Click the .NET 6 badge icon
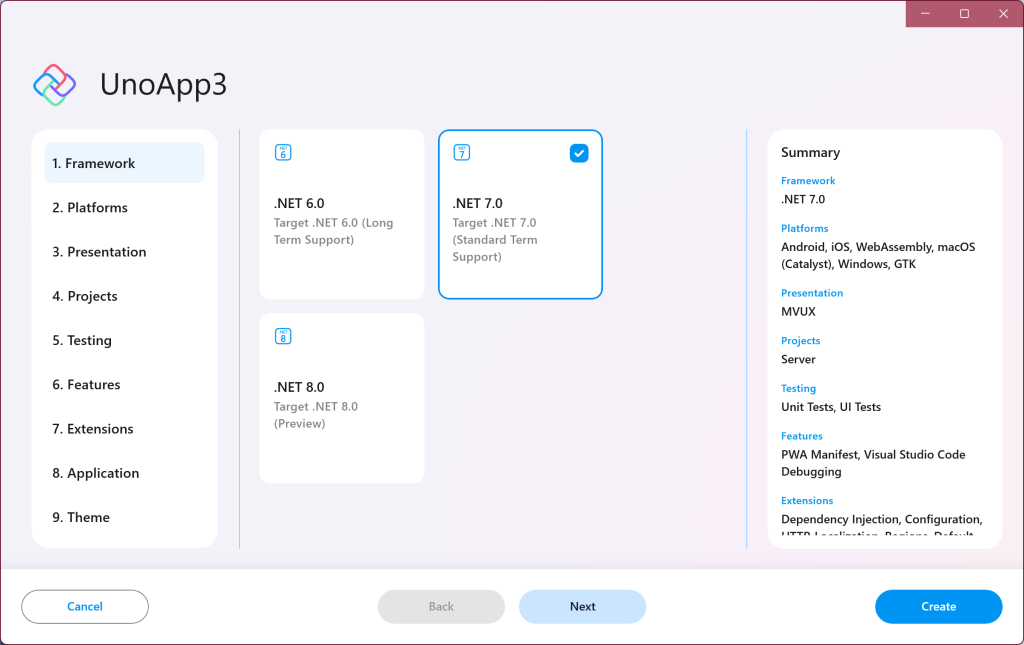The width and height of the screenshot is (1024, 645). 283,152
